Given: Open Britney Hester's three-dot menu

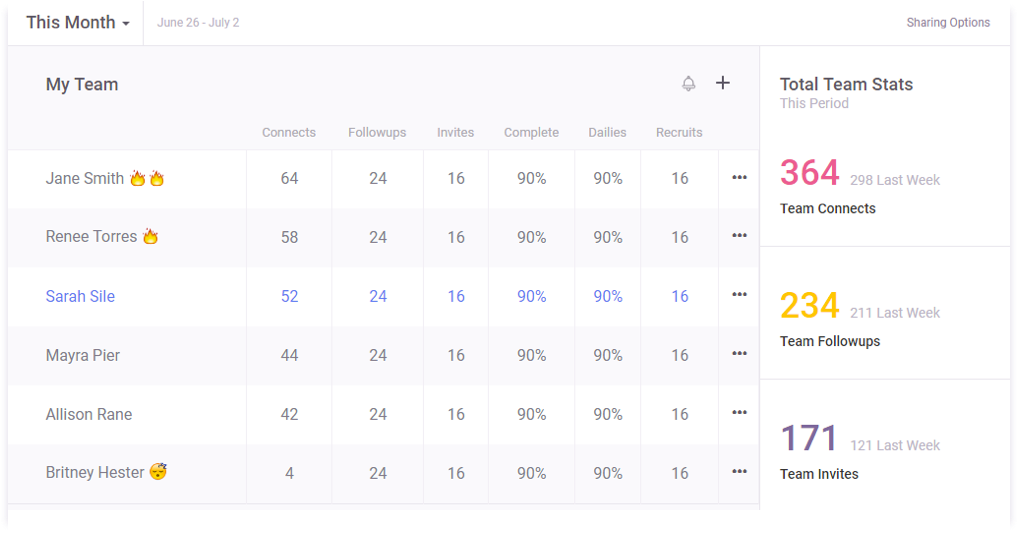Looking at the screenshot, I should tap(739, 472).
